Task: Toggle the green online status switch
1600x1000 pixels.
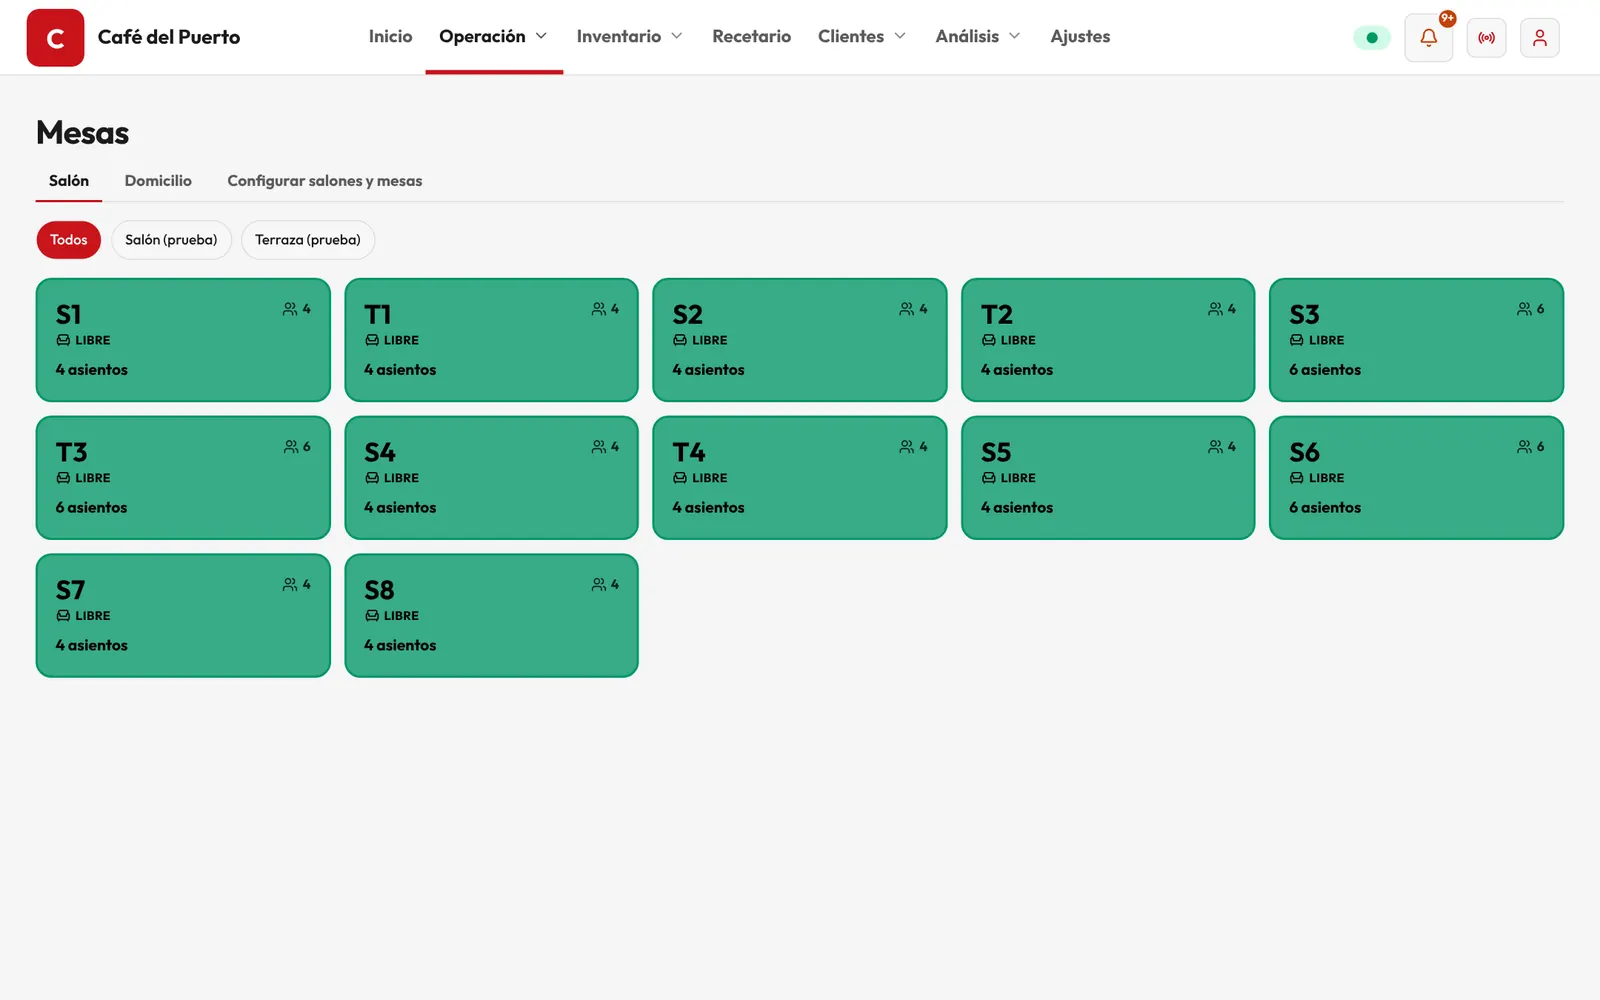Action: tap(1371, 38)
